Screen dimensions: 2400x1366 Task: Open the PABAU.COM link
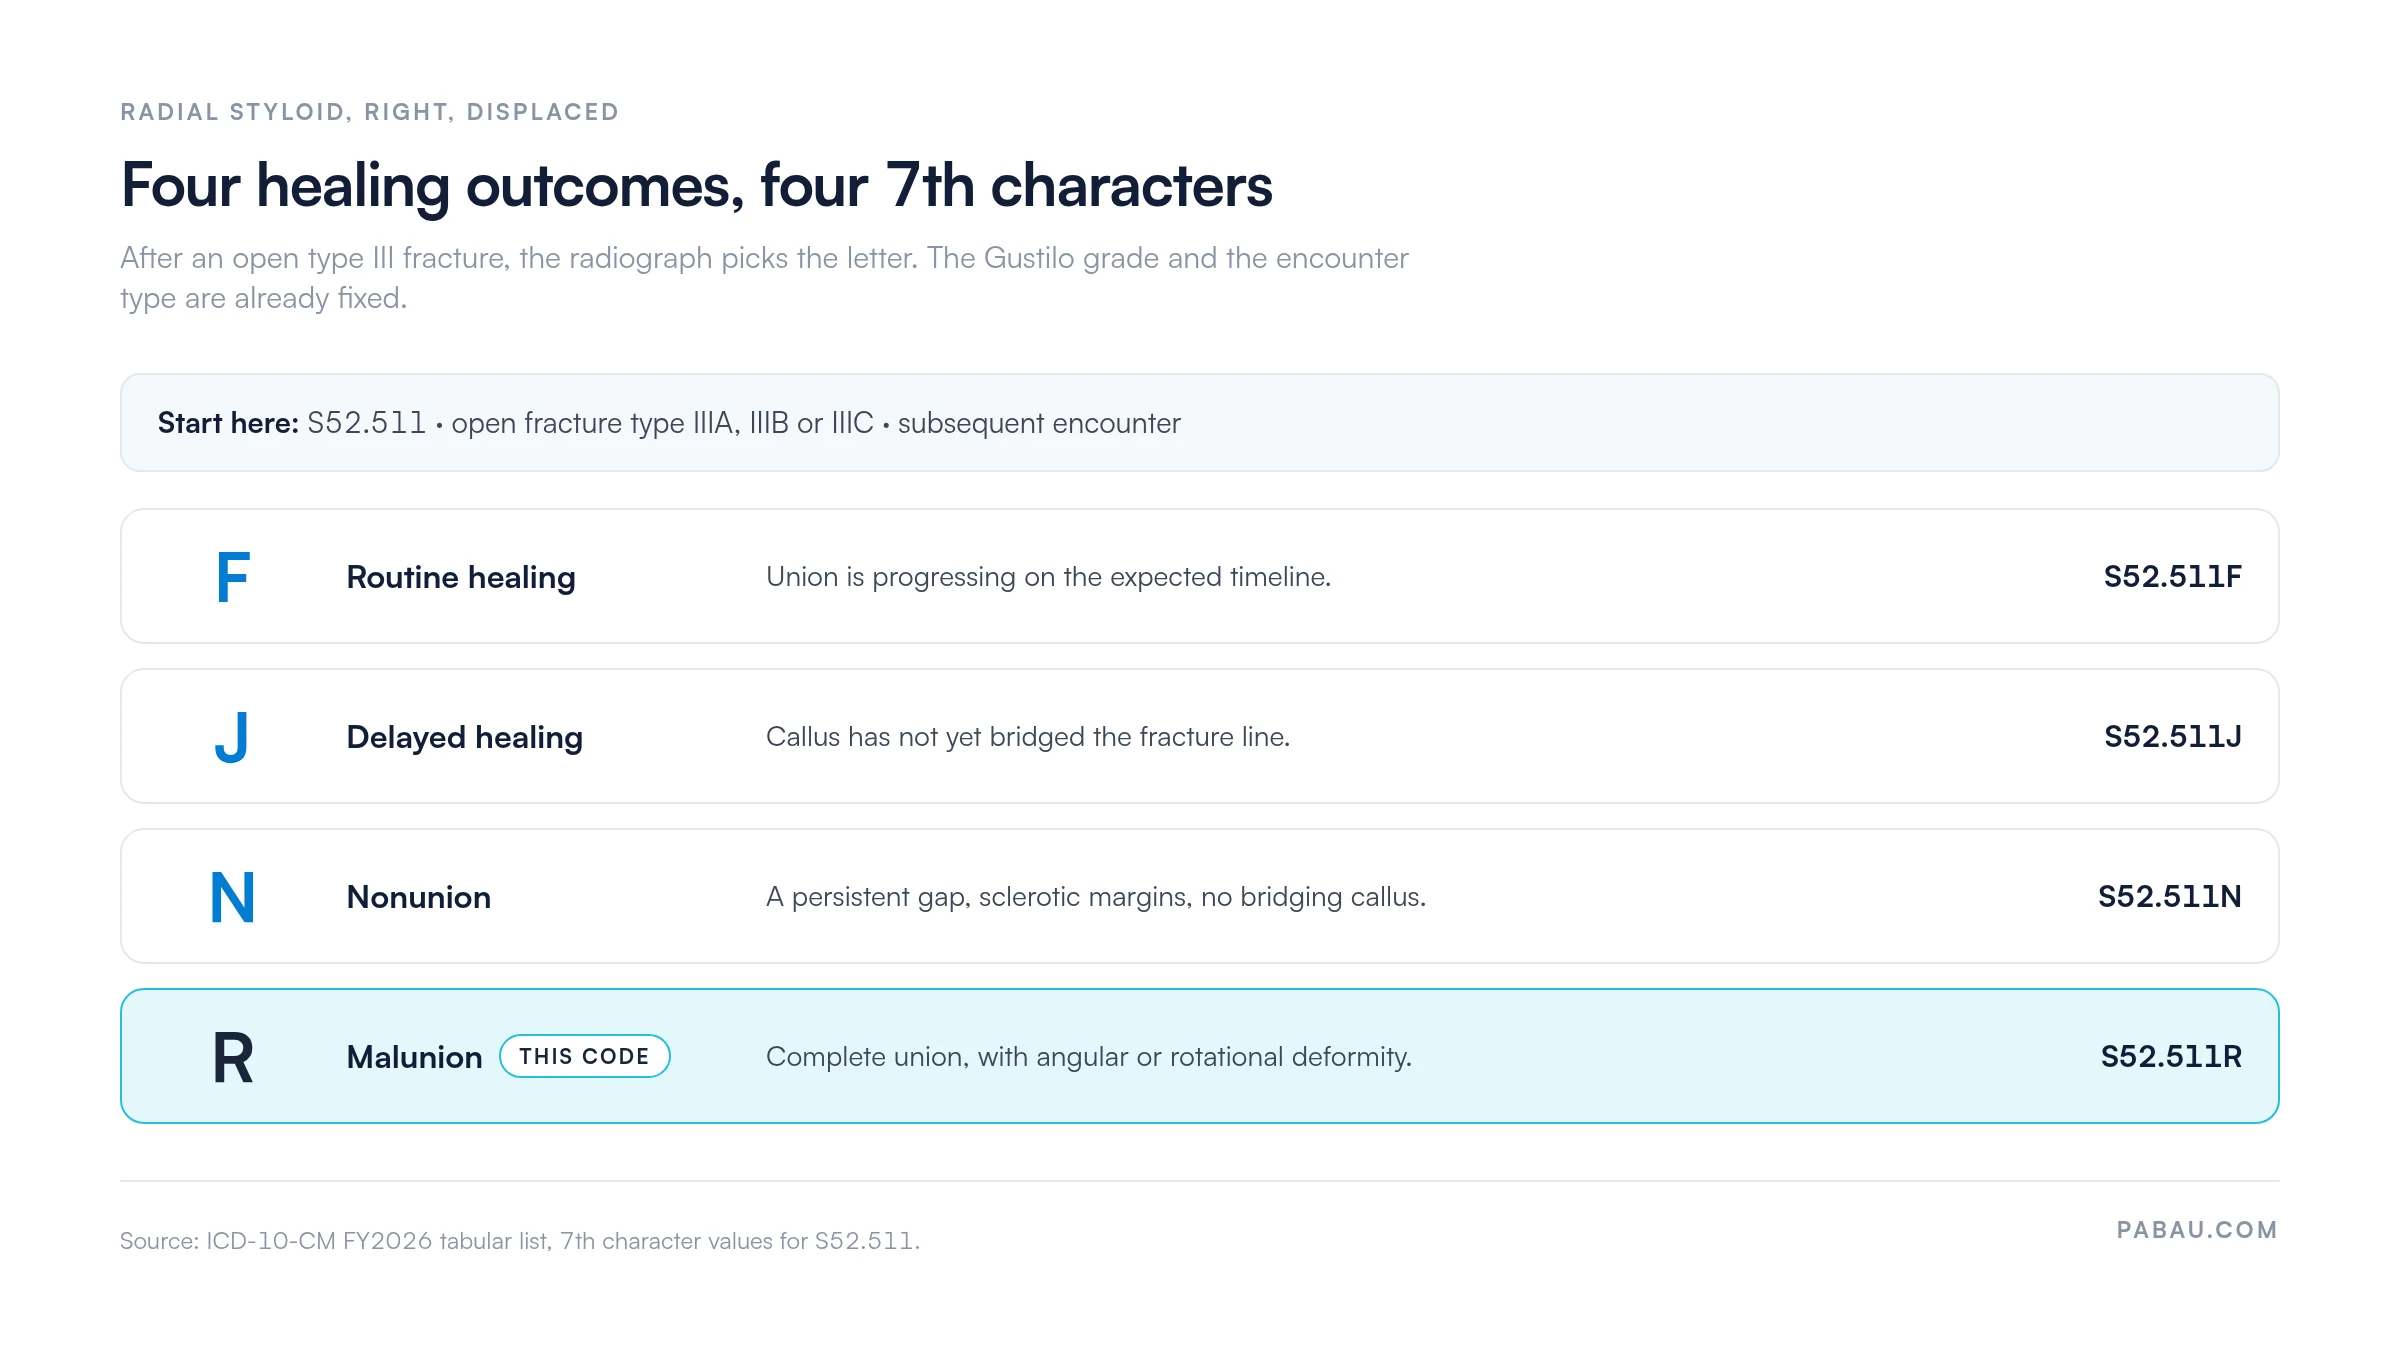click(x=2197, y=1230)
